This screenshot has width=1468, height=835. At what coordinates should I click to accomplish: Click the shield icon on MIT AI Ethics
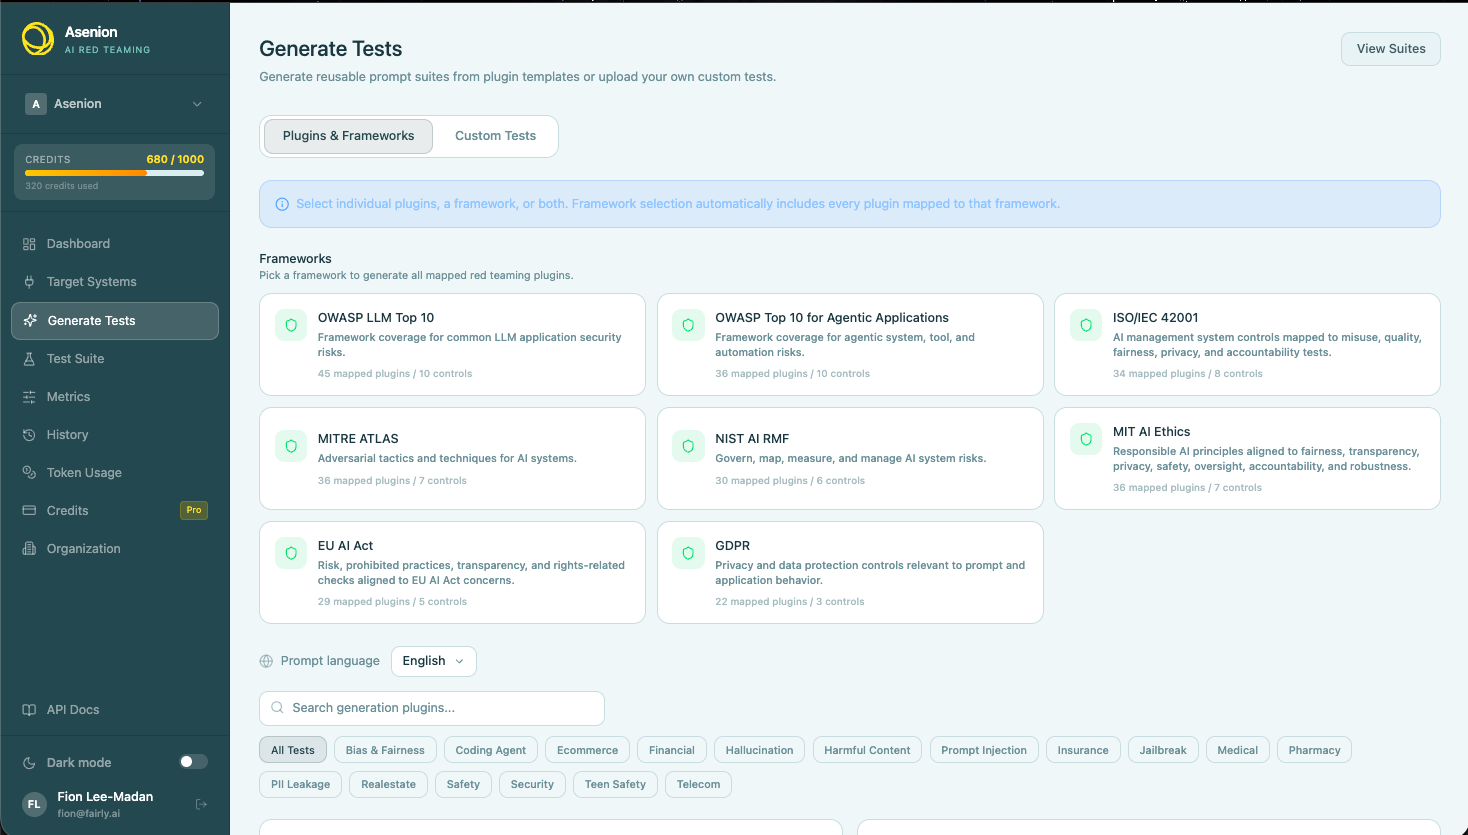1086,439
